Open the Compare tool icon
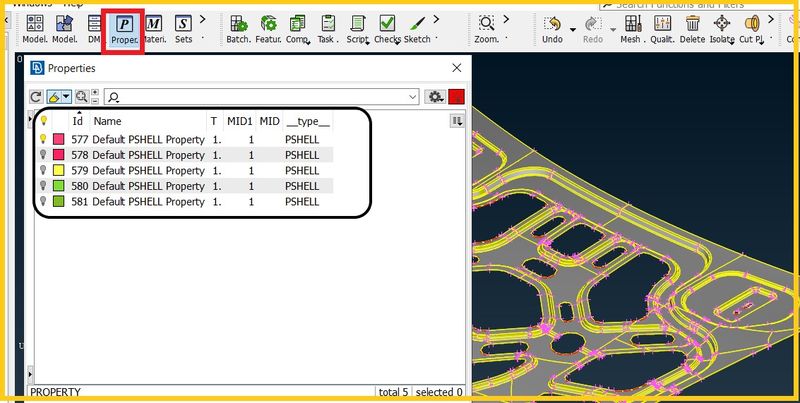Viewport: 800px width, 403px height. click(x=297, y=29)
